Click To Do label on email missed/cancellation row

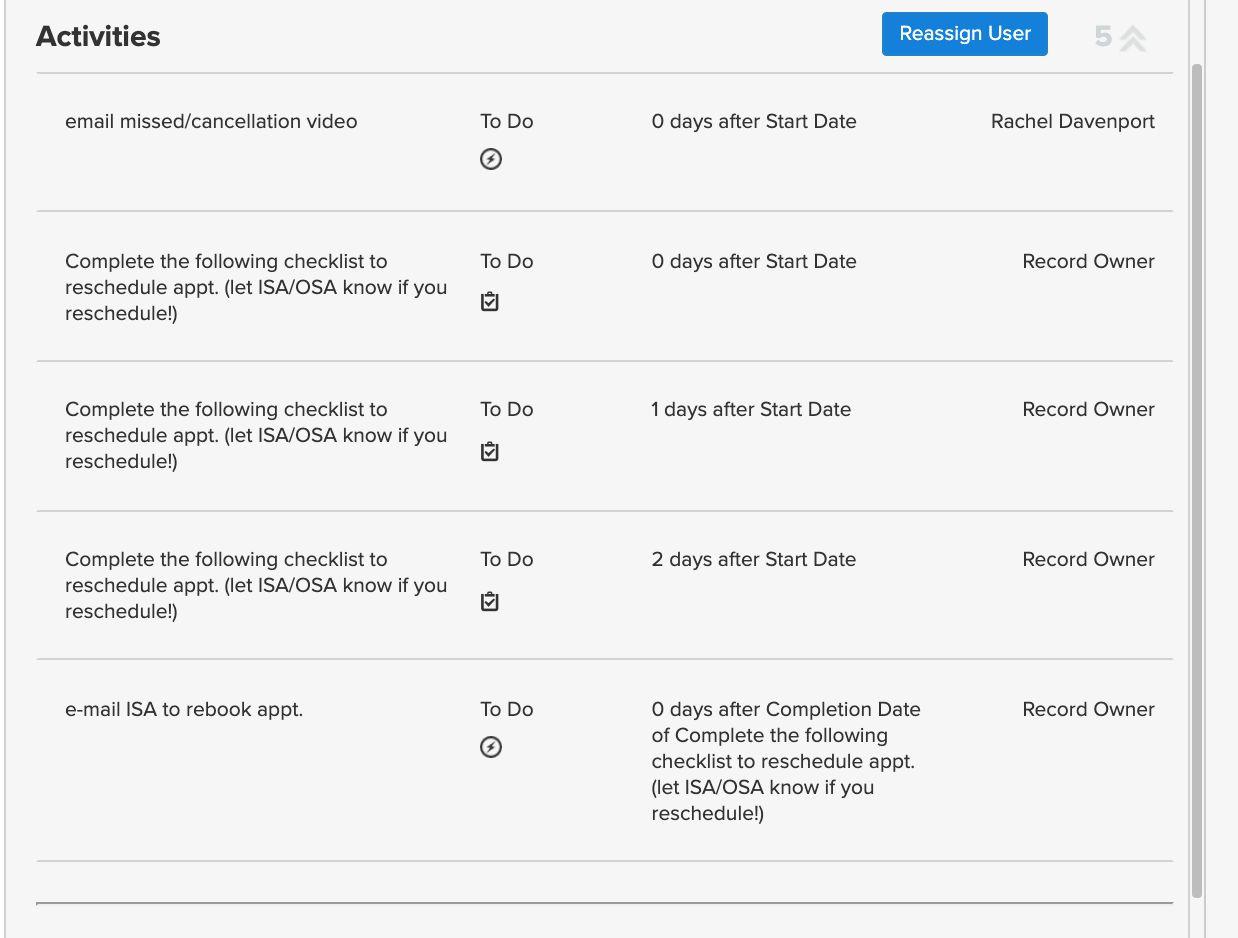tap(506, 122)
